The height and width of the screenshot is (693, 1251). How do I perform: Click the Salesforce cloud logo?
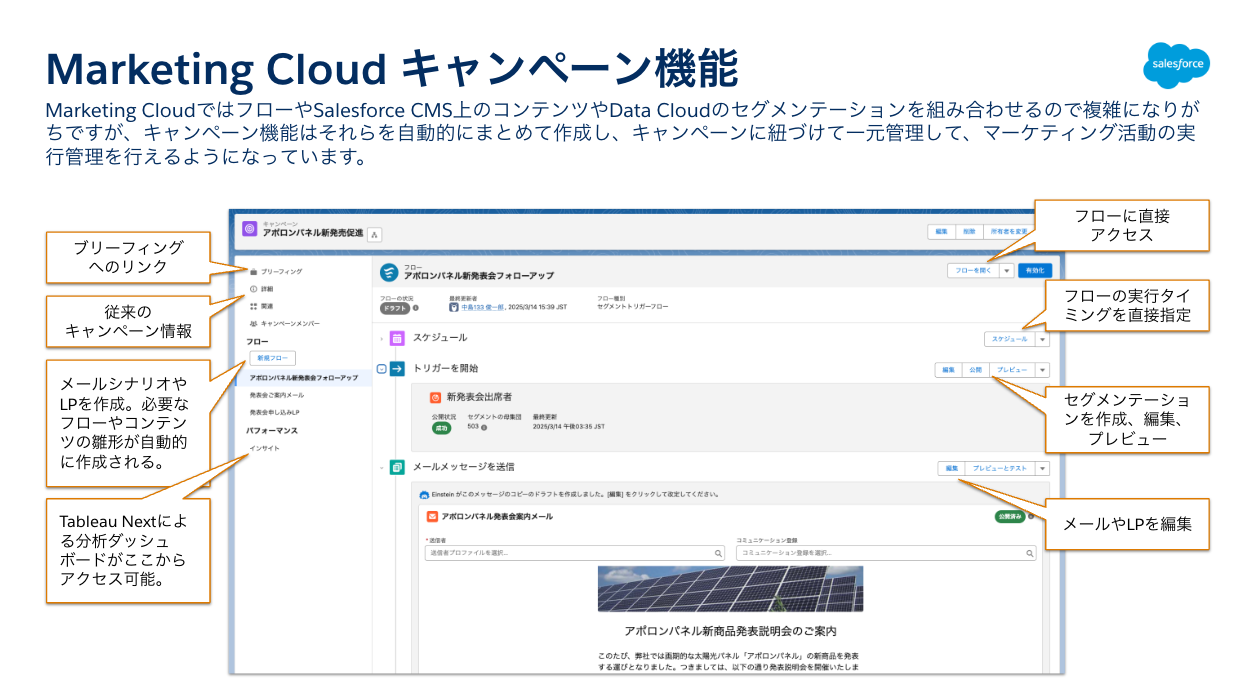point(1177,65)
